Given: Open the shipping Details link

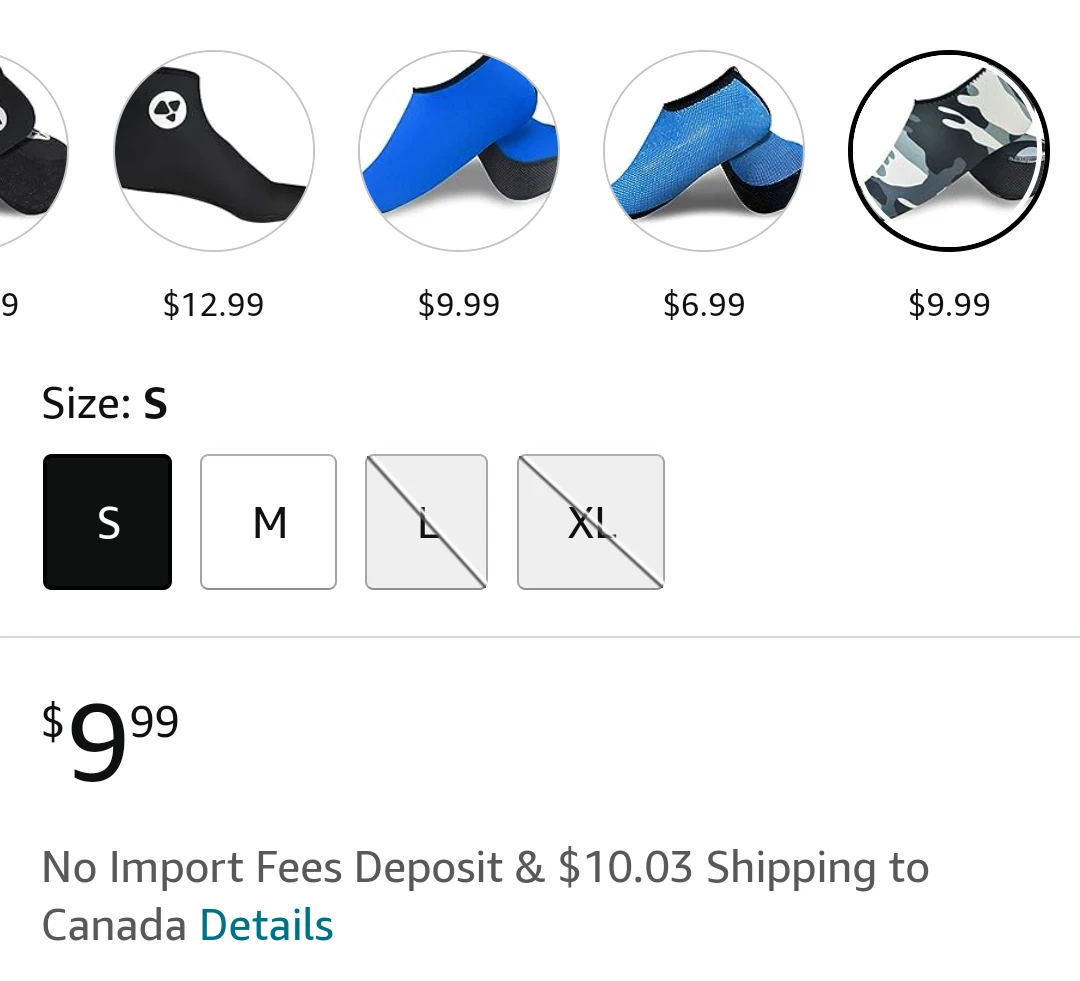Looking at the screenshot, I should point(266,925).
